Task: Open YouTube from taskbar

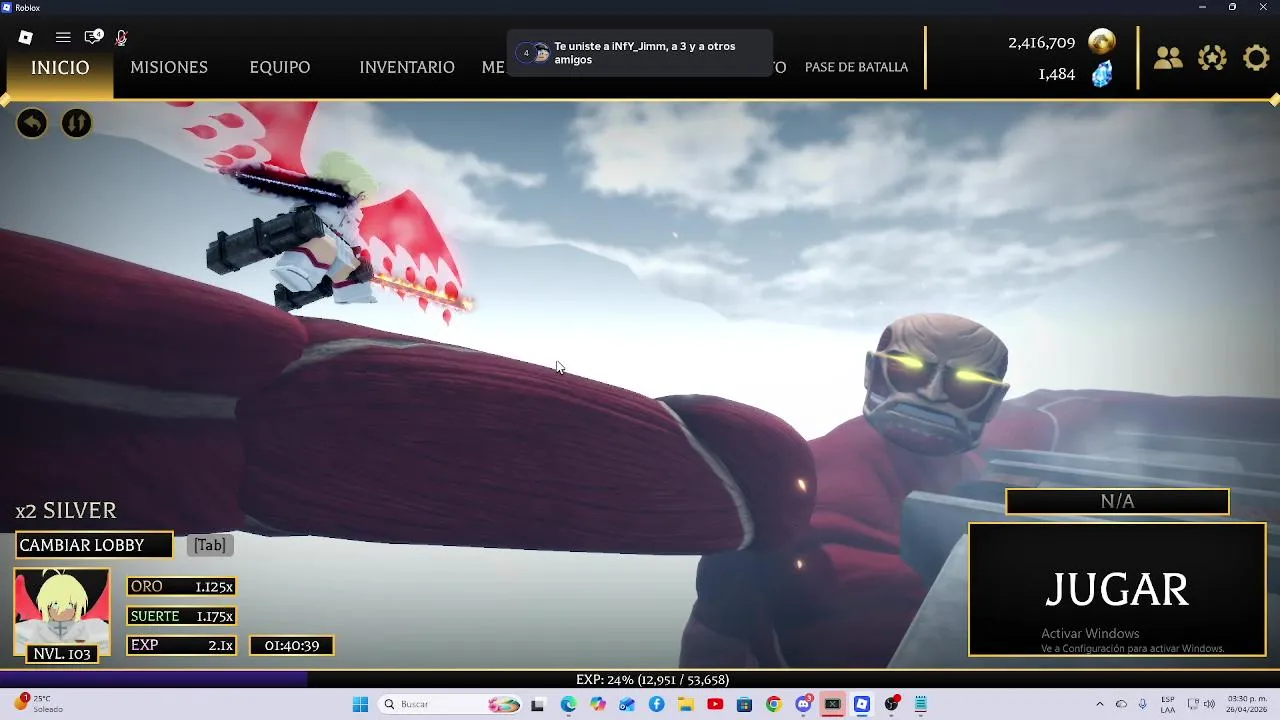Action: pyautogui.click(x=715, y=704)
